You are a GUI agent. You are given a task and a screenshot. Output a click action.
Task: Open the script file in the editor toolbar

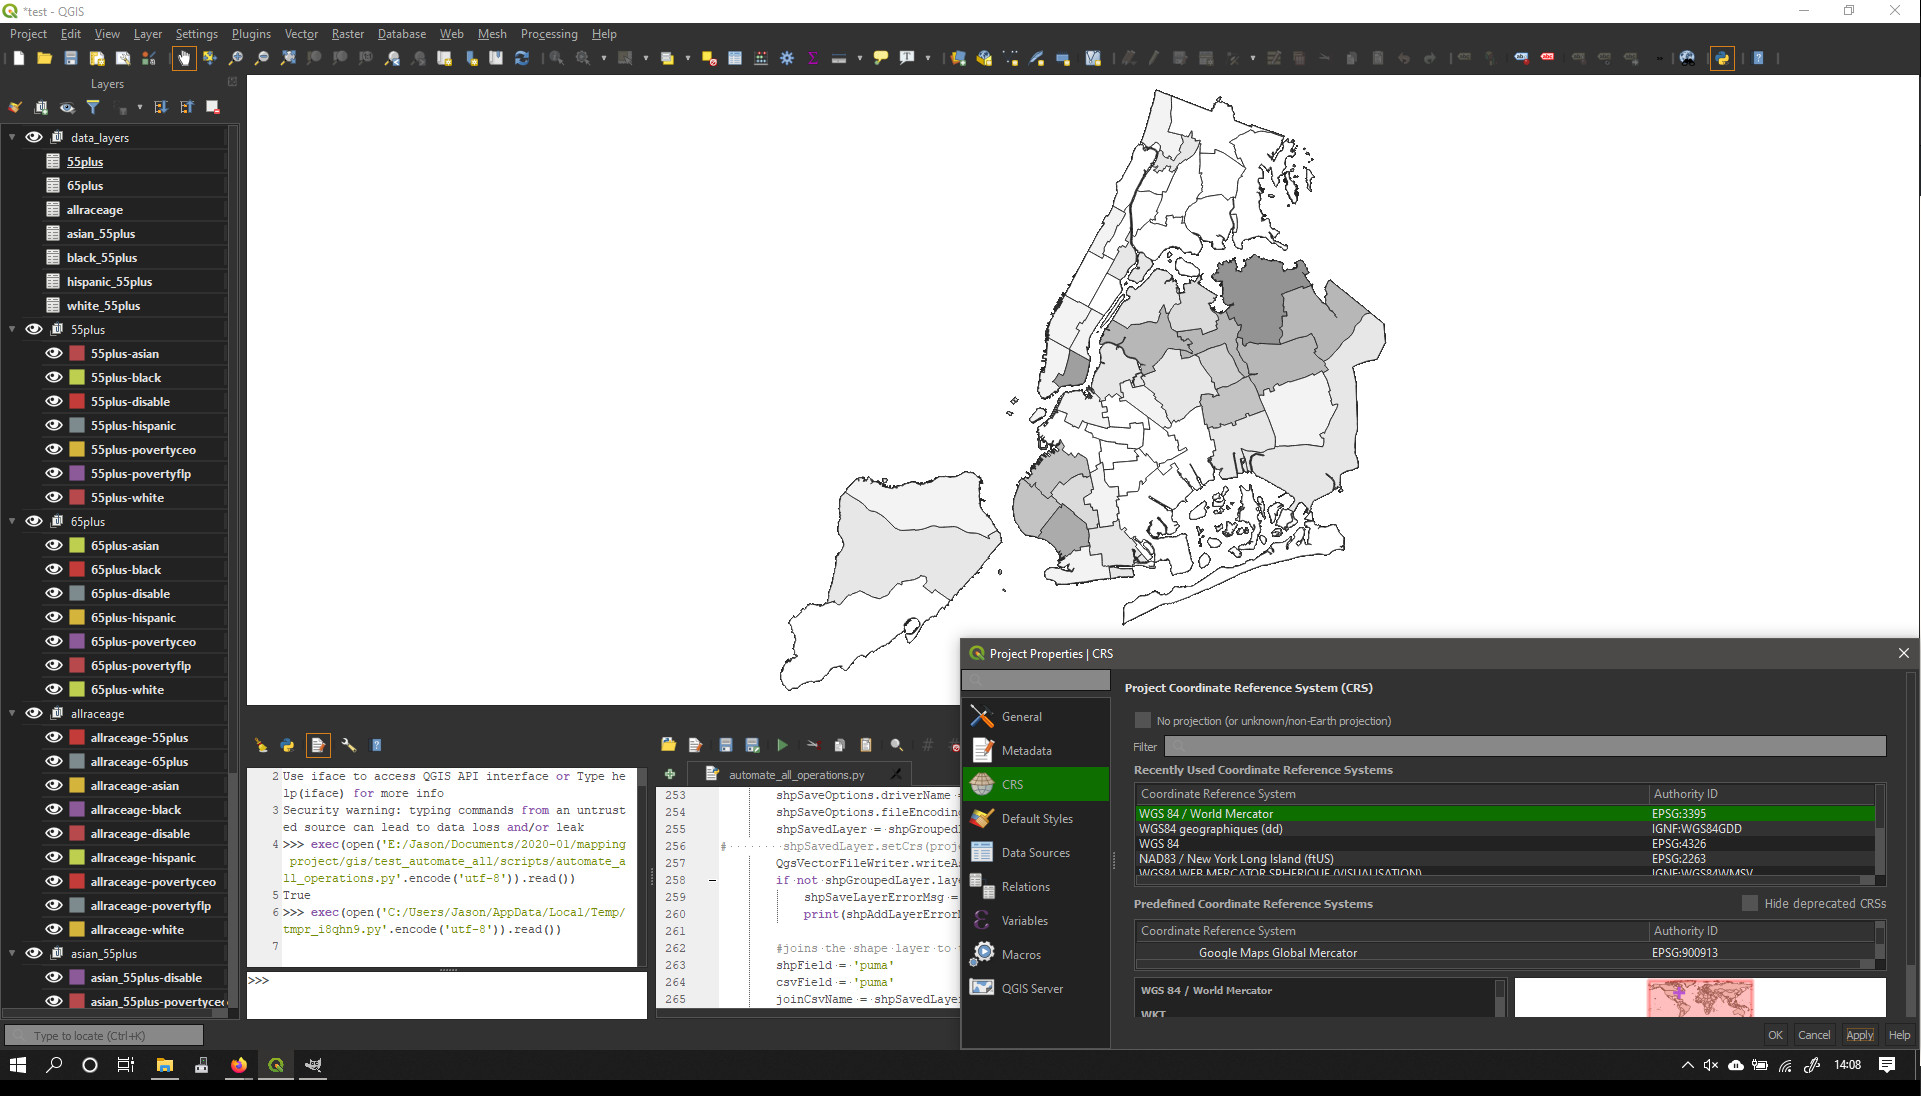coord(668,745)
